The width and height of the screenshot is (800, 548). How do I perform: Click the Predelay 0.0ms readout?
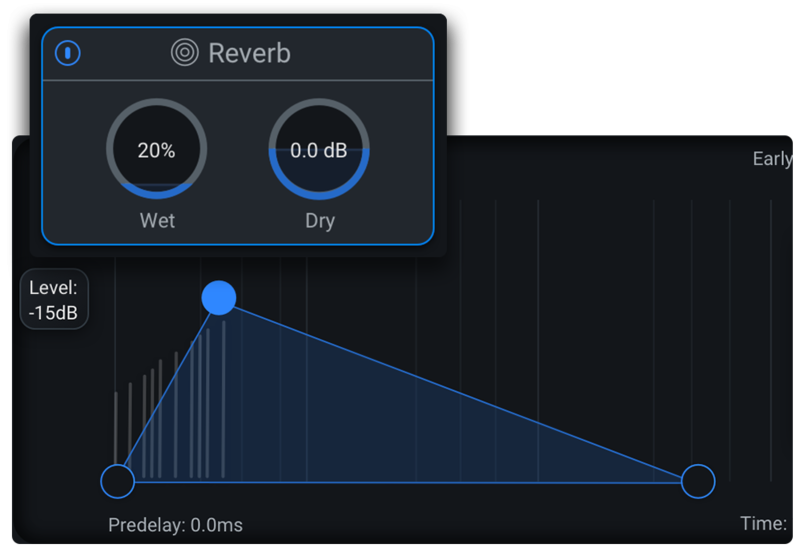[175, 525]
